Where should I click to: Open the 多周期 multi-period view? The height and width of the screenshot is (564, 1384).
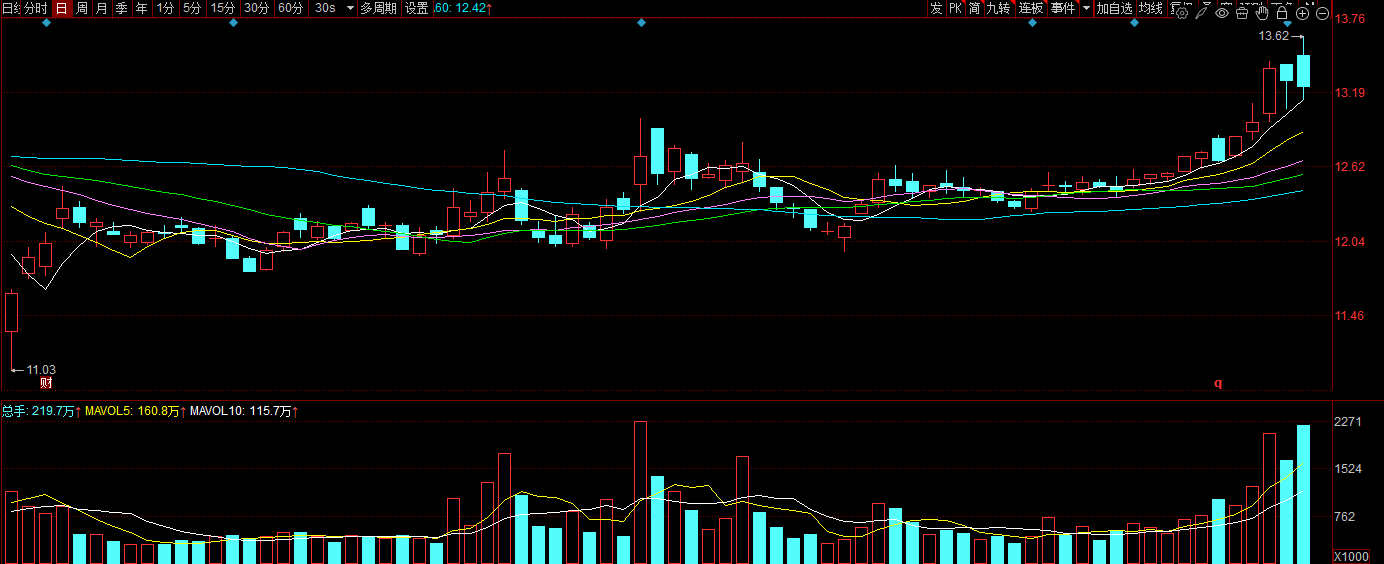coord(378,8)
